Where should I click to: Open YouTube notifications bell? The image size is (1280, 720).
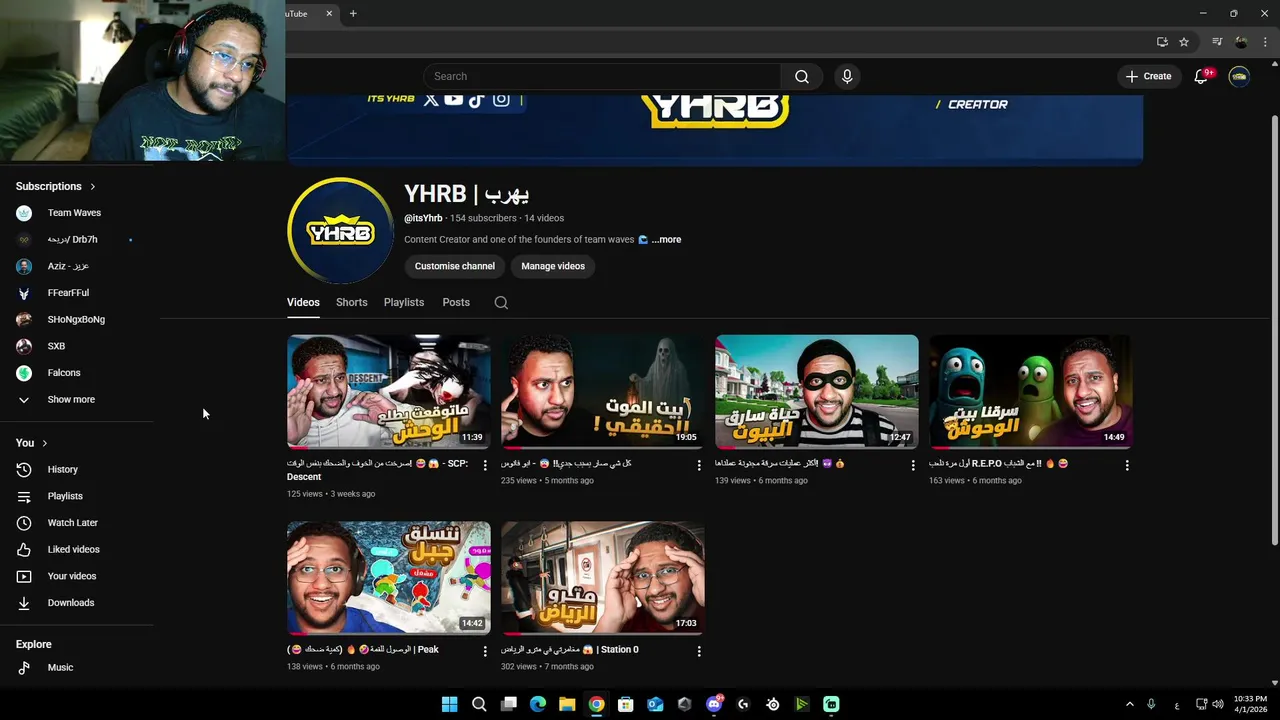1202,76
